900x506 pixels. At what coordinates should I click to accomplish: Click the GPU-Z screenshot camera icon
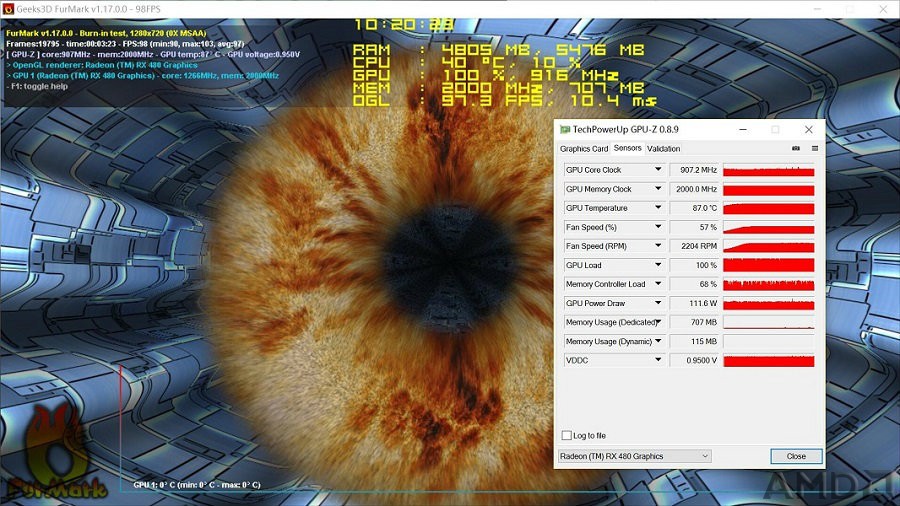(x=796, y=149)
